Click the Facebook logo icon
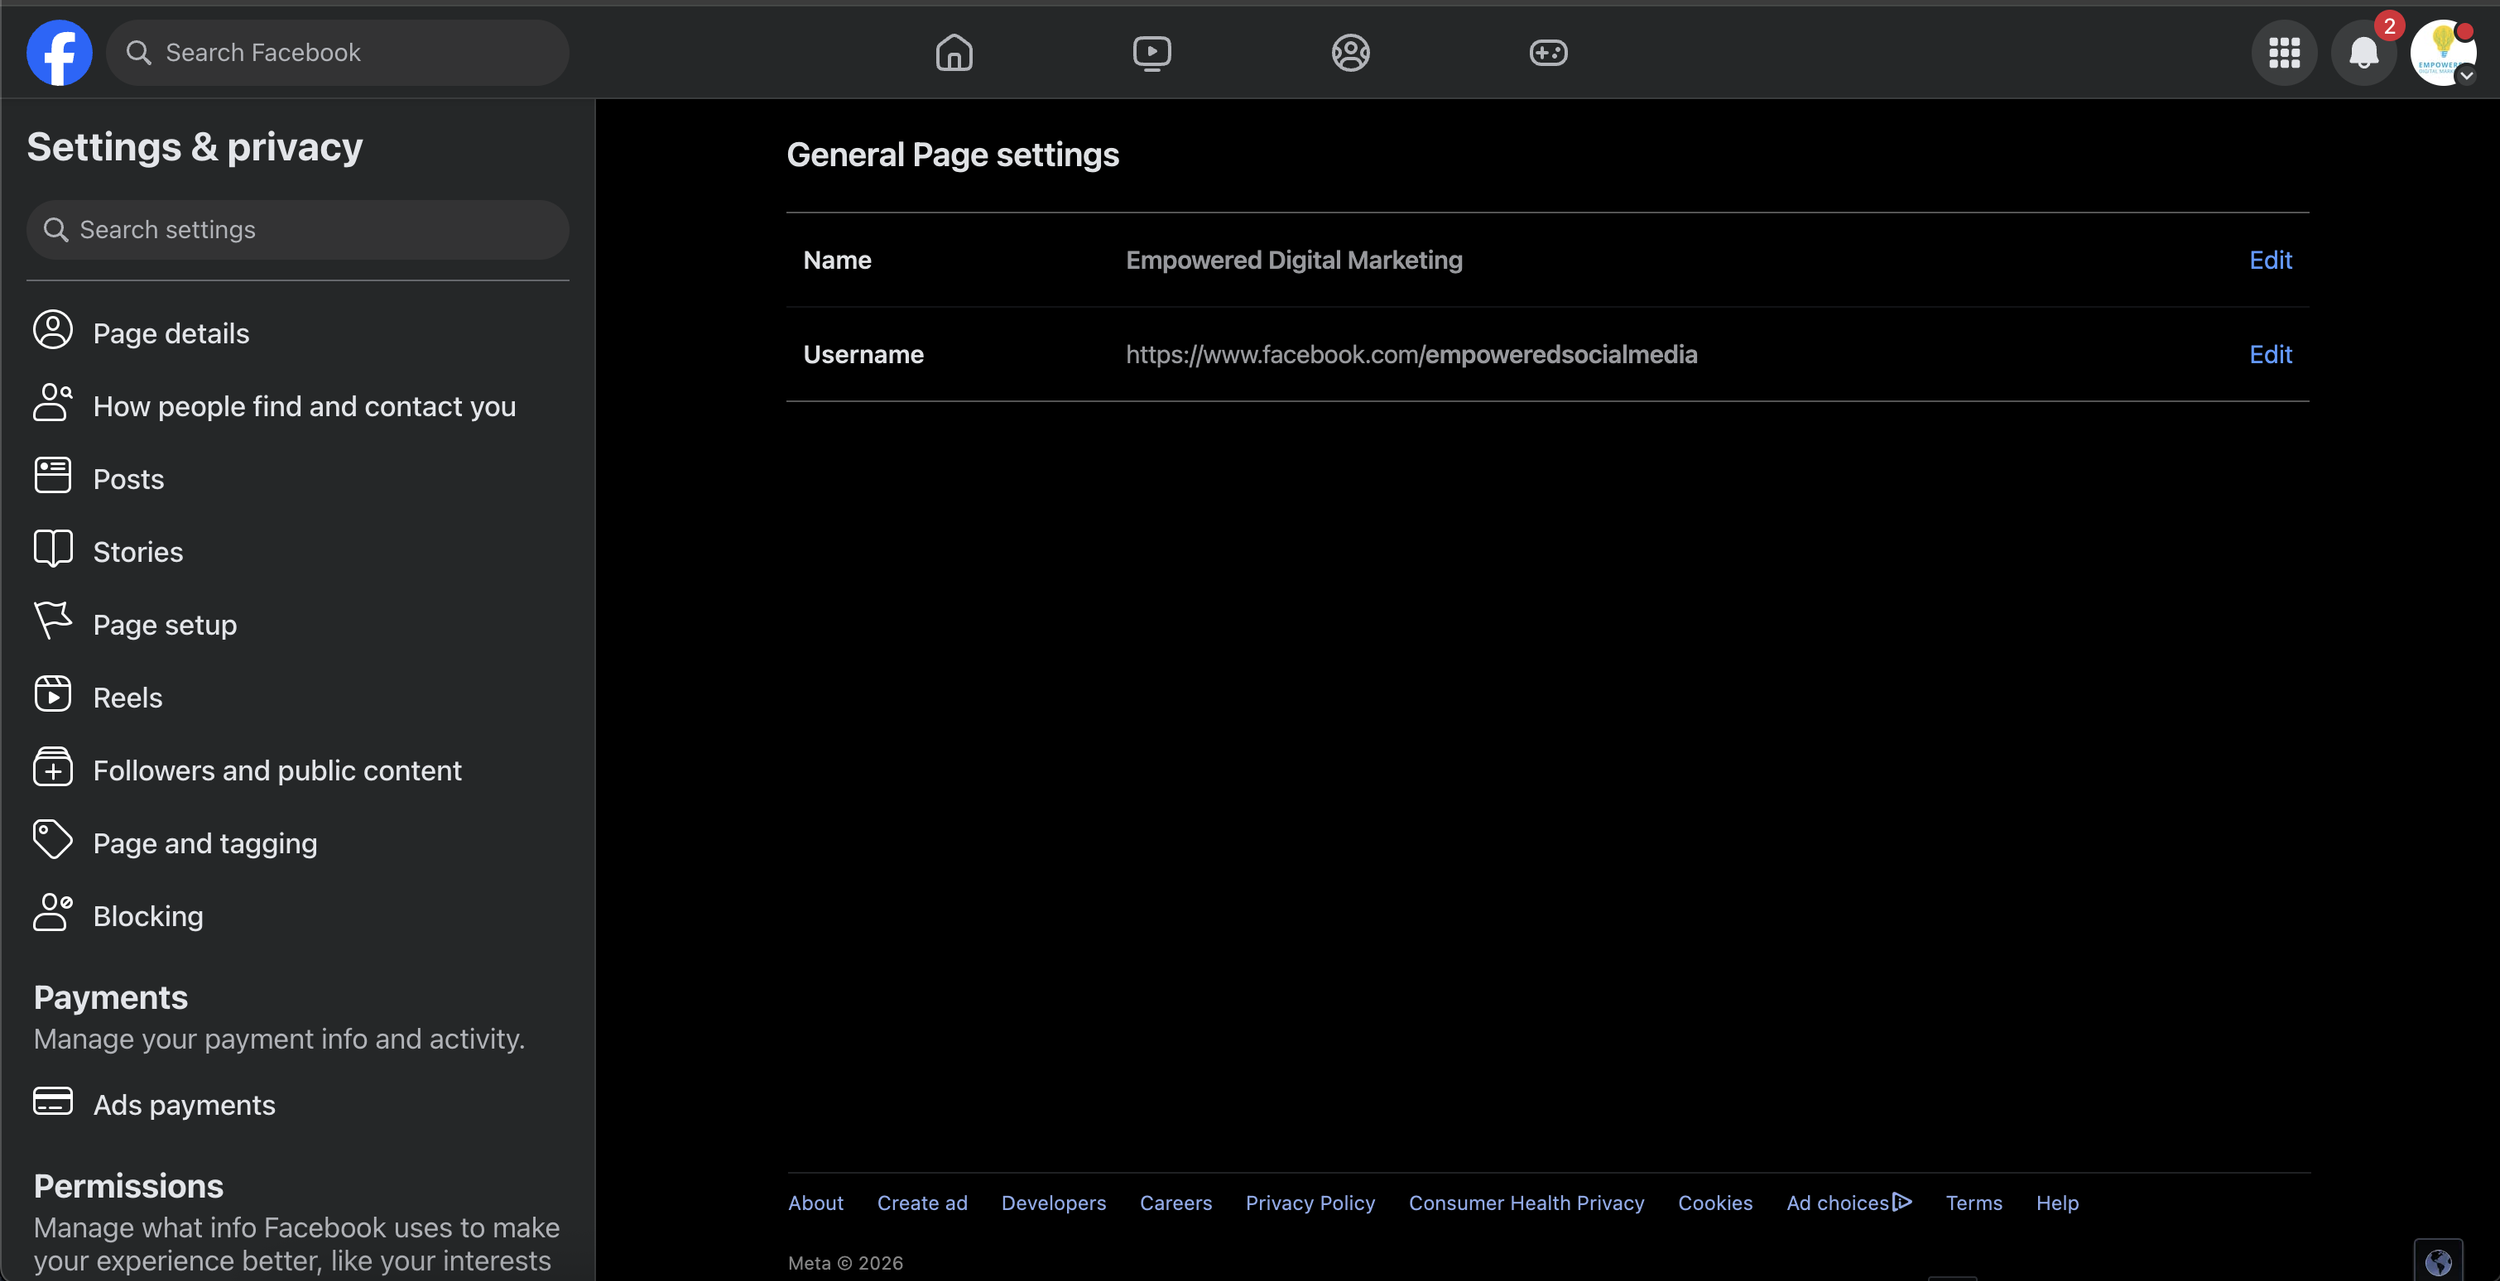This screenshot has width=2500, height=1281. [x=59, y=52]
